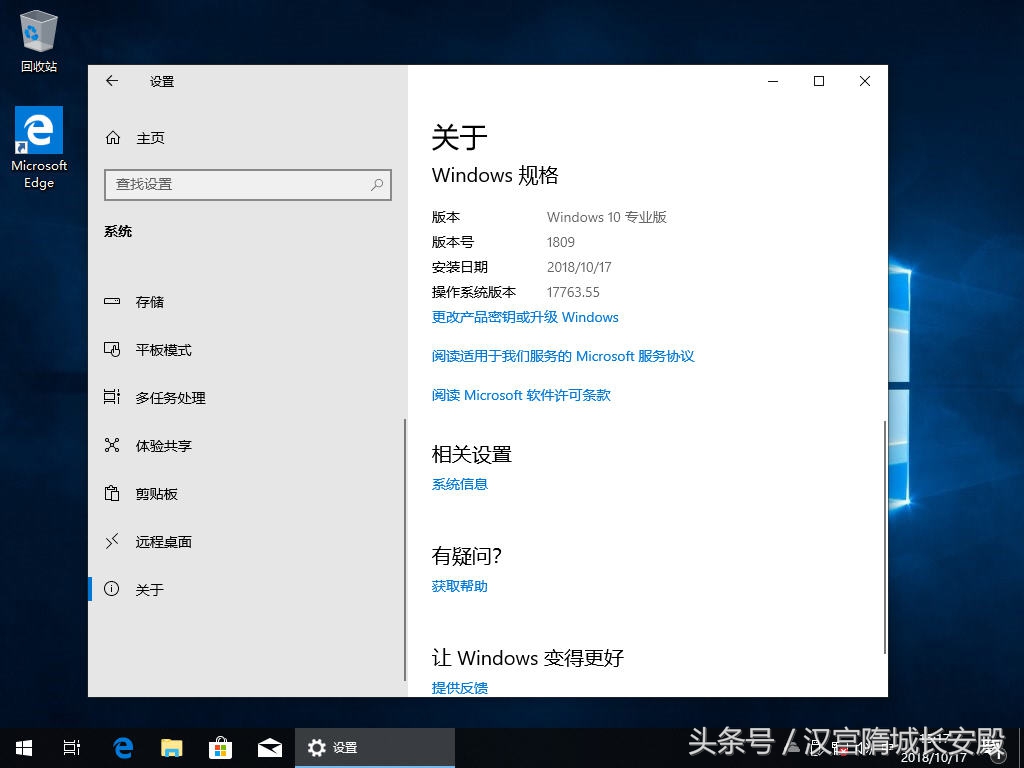Select the 剪贴板 clipboard icon
The image size is (1024, 768).
tap(112, 493)
